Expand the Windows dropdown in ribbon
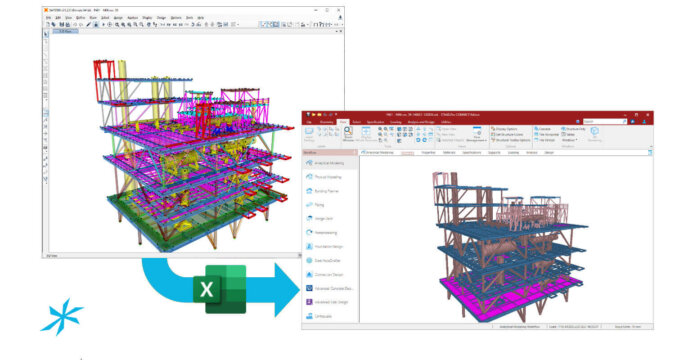 coord(569,140)
